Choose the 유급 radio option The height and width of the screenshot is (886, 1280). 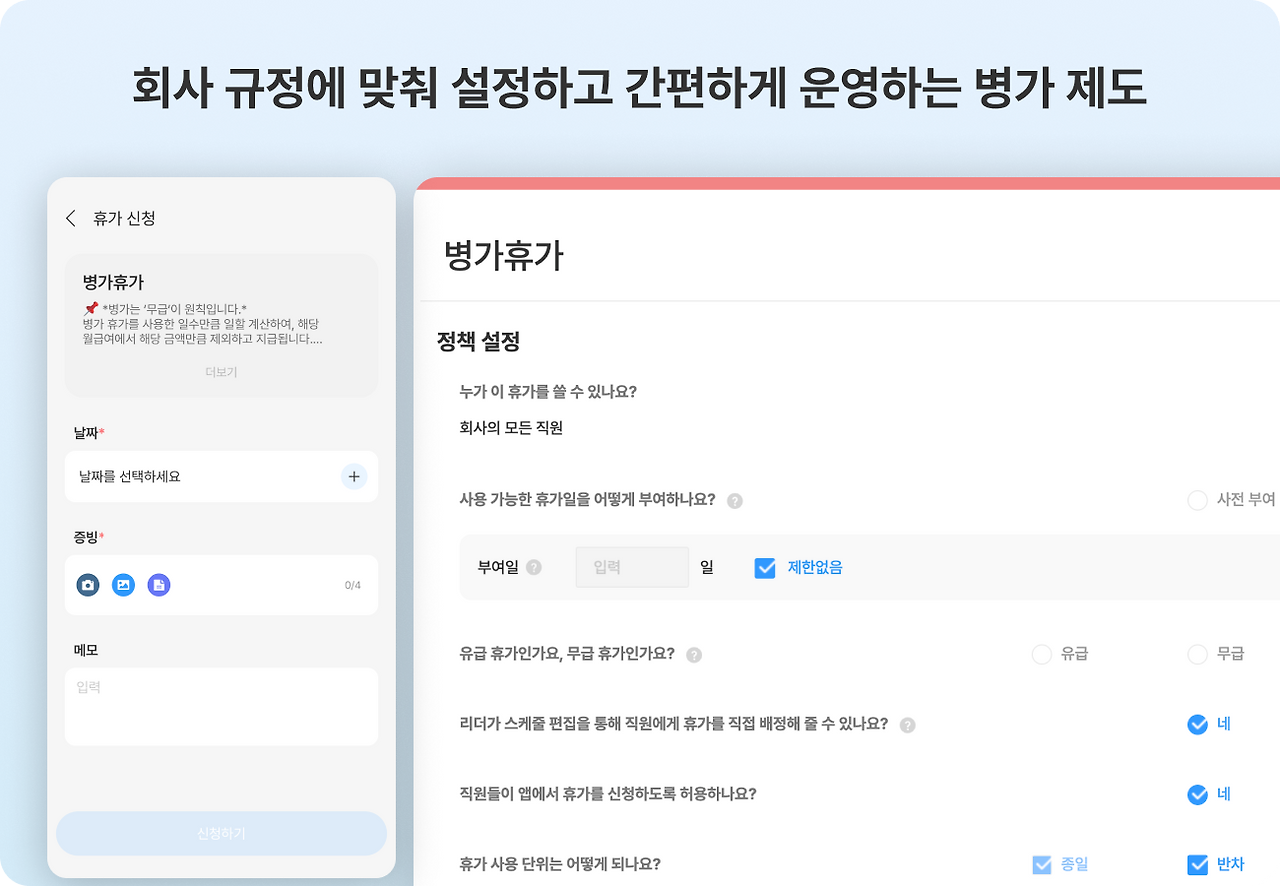click(1040, 654)
